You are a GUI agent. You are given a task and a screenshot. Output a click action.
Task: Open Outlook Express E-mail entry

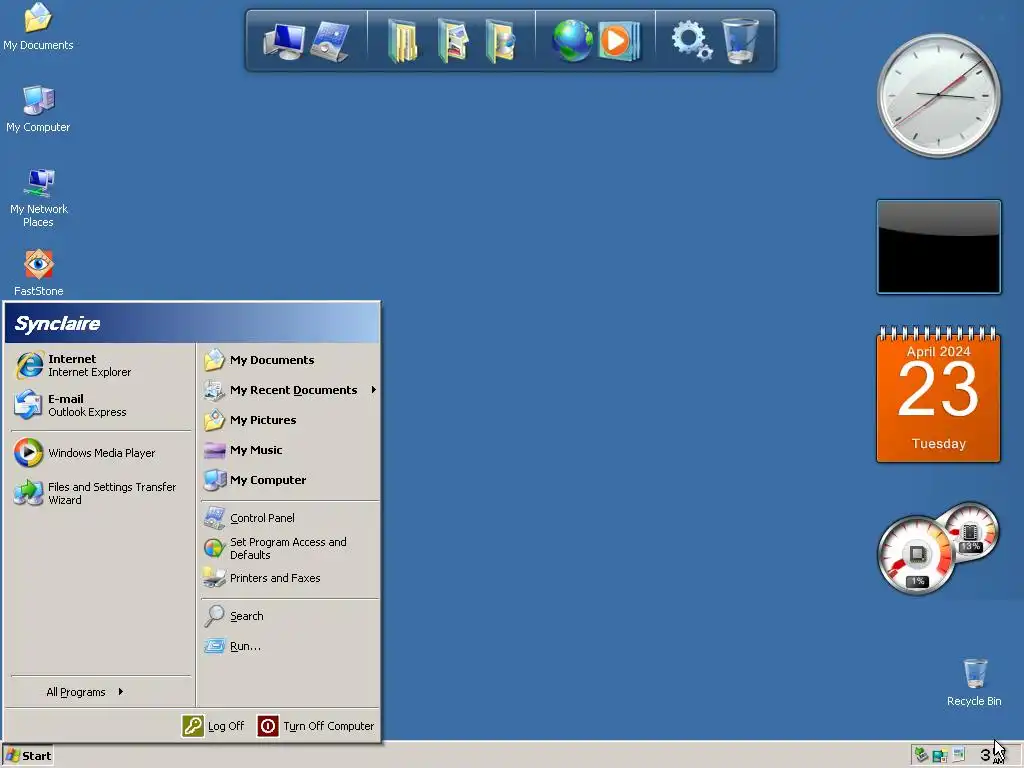point(101,405)
